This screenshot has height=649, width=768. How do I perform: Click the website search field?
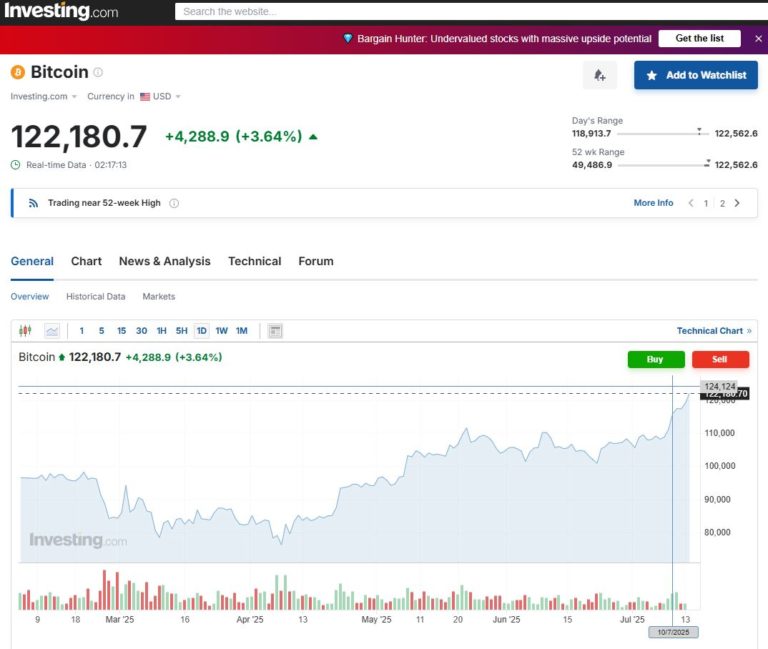pos(470,12)
